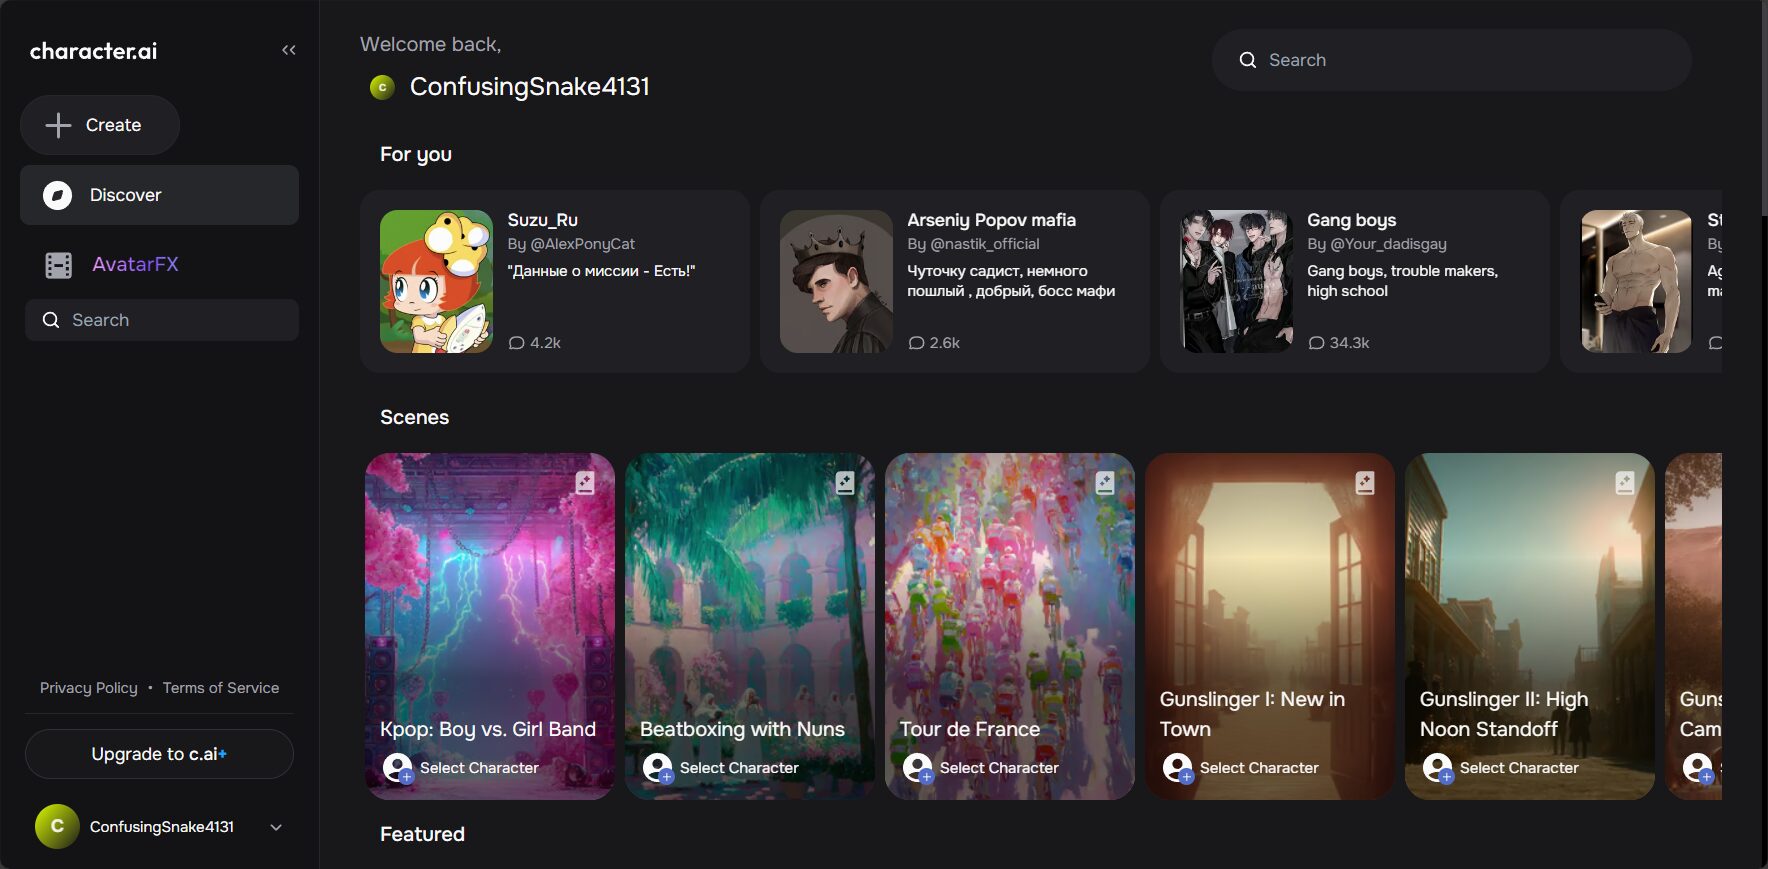1768x869 pixels.
Task: Focus the top Search input field
Action: coord(1452,60)
